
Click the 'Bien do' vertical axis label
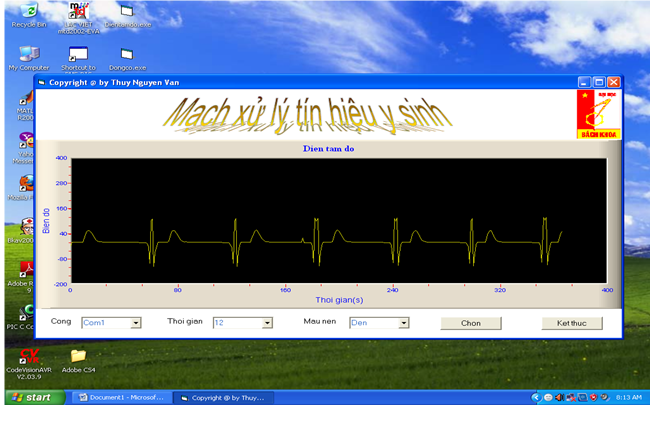coord(46,220)
